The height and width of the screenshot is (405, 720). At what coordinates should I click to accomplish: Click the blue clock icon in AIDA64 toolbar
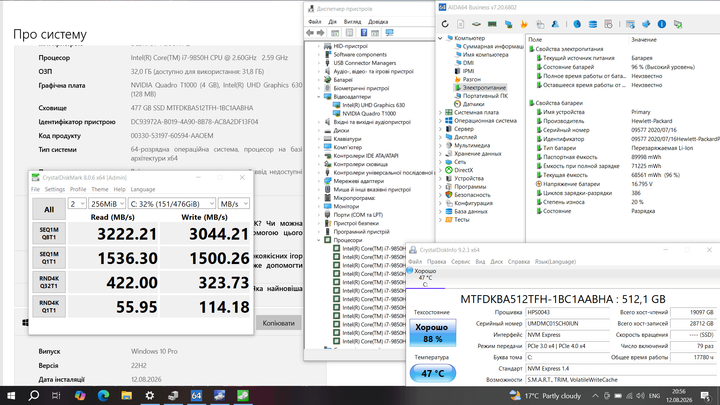[x=577, y=24]
